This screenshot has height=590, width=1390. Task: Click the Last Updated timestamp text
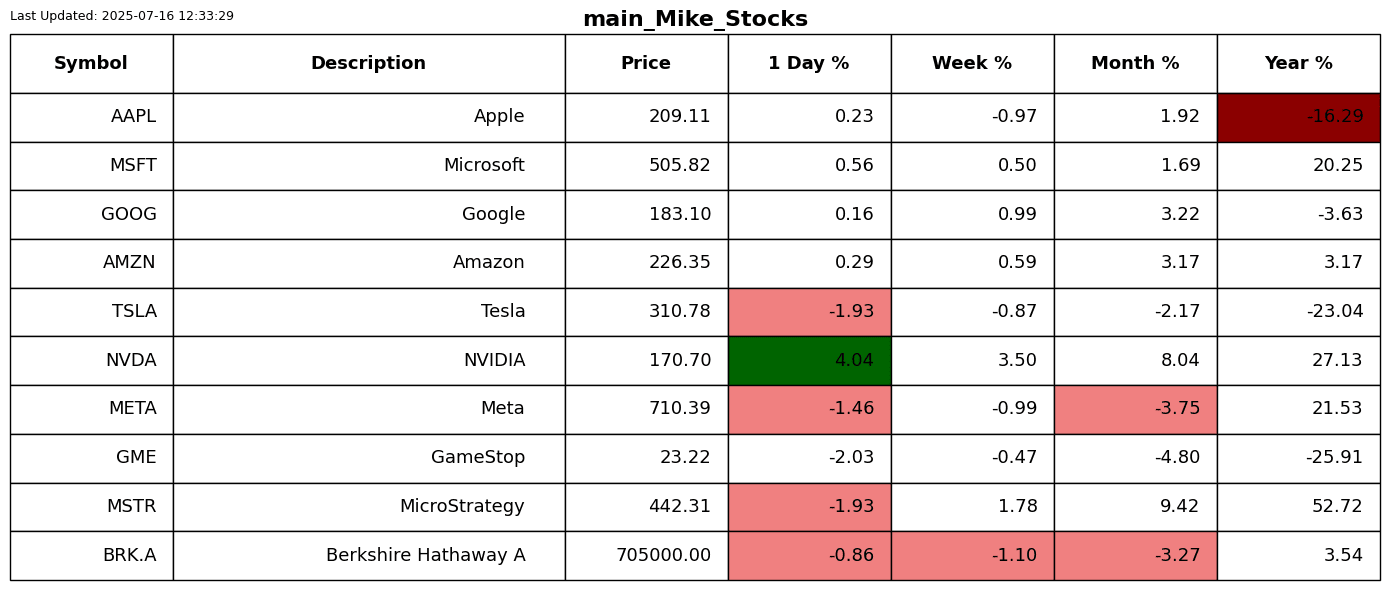[122, 16]
